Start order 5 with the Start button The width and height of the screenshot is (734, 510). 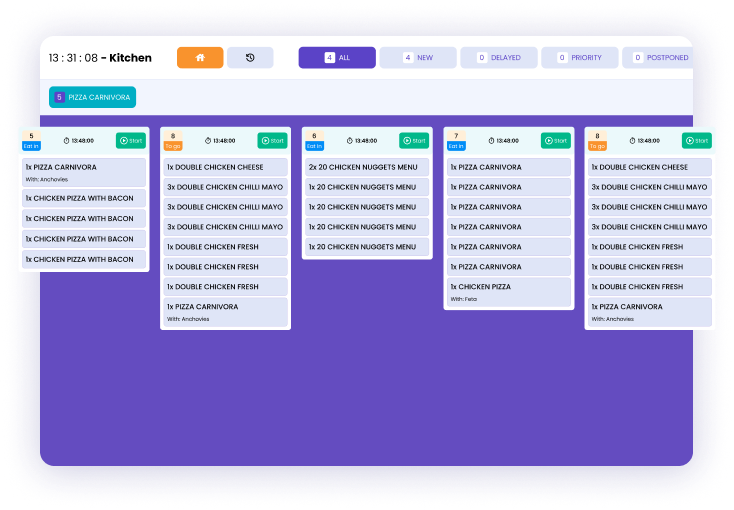[x=130, y=141]
